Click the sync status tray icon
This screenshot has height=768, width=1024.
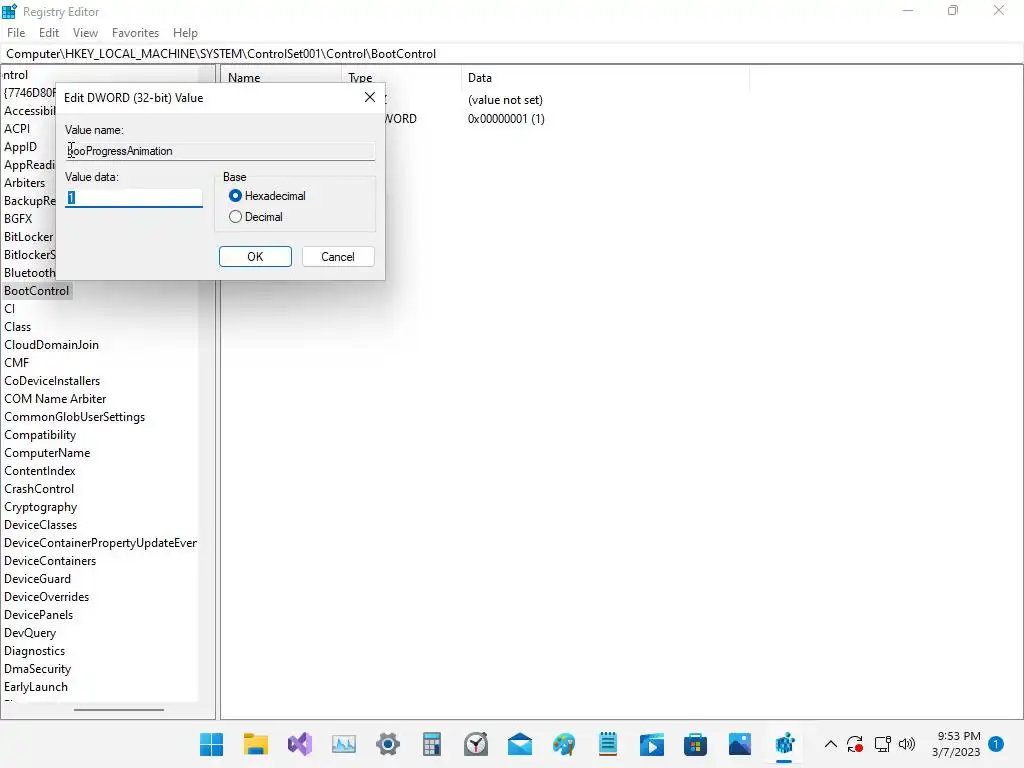click(x=855, y=744)
